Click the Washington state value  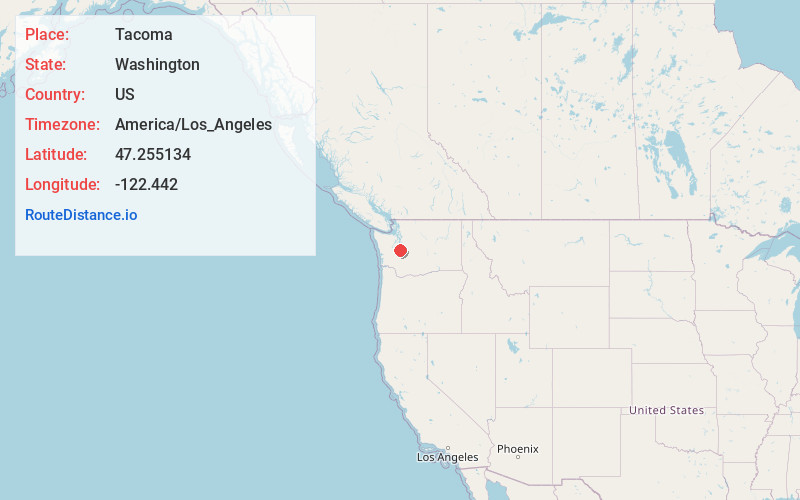coord(157,65)
